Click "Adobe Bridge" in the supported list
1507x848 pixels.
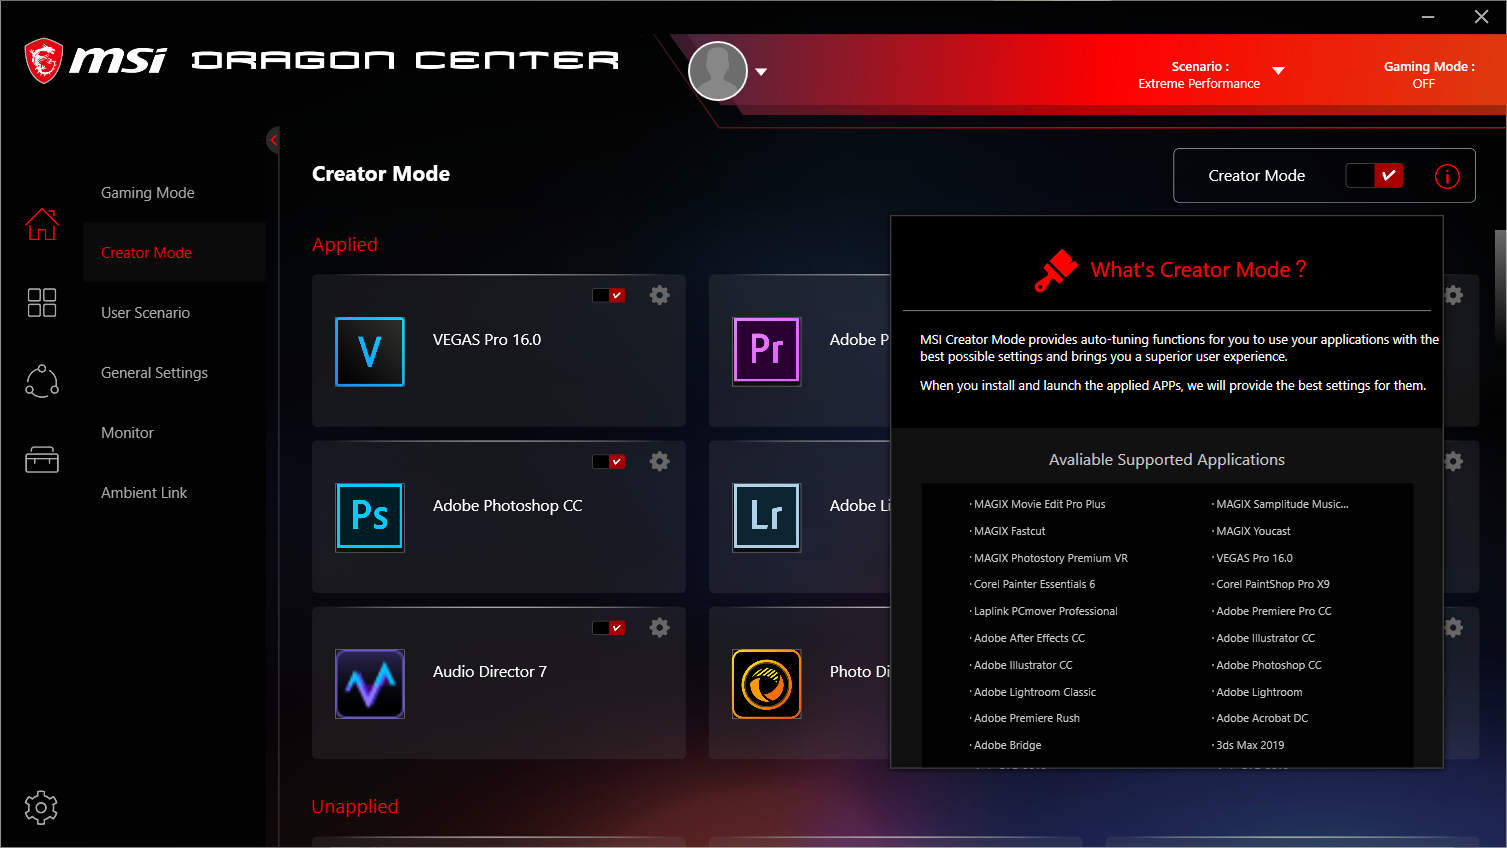pyautogui.click(x=1007, y=746)
